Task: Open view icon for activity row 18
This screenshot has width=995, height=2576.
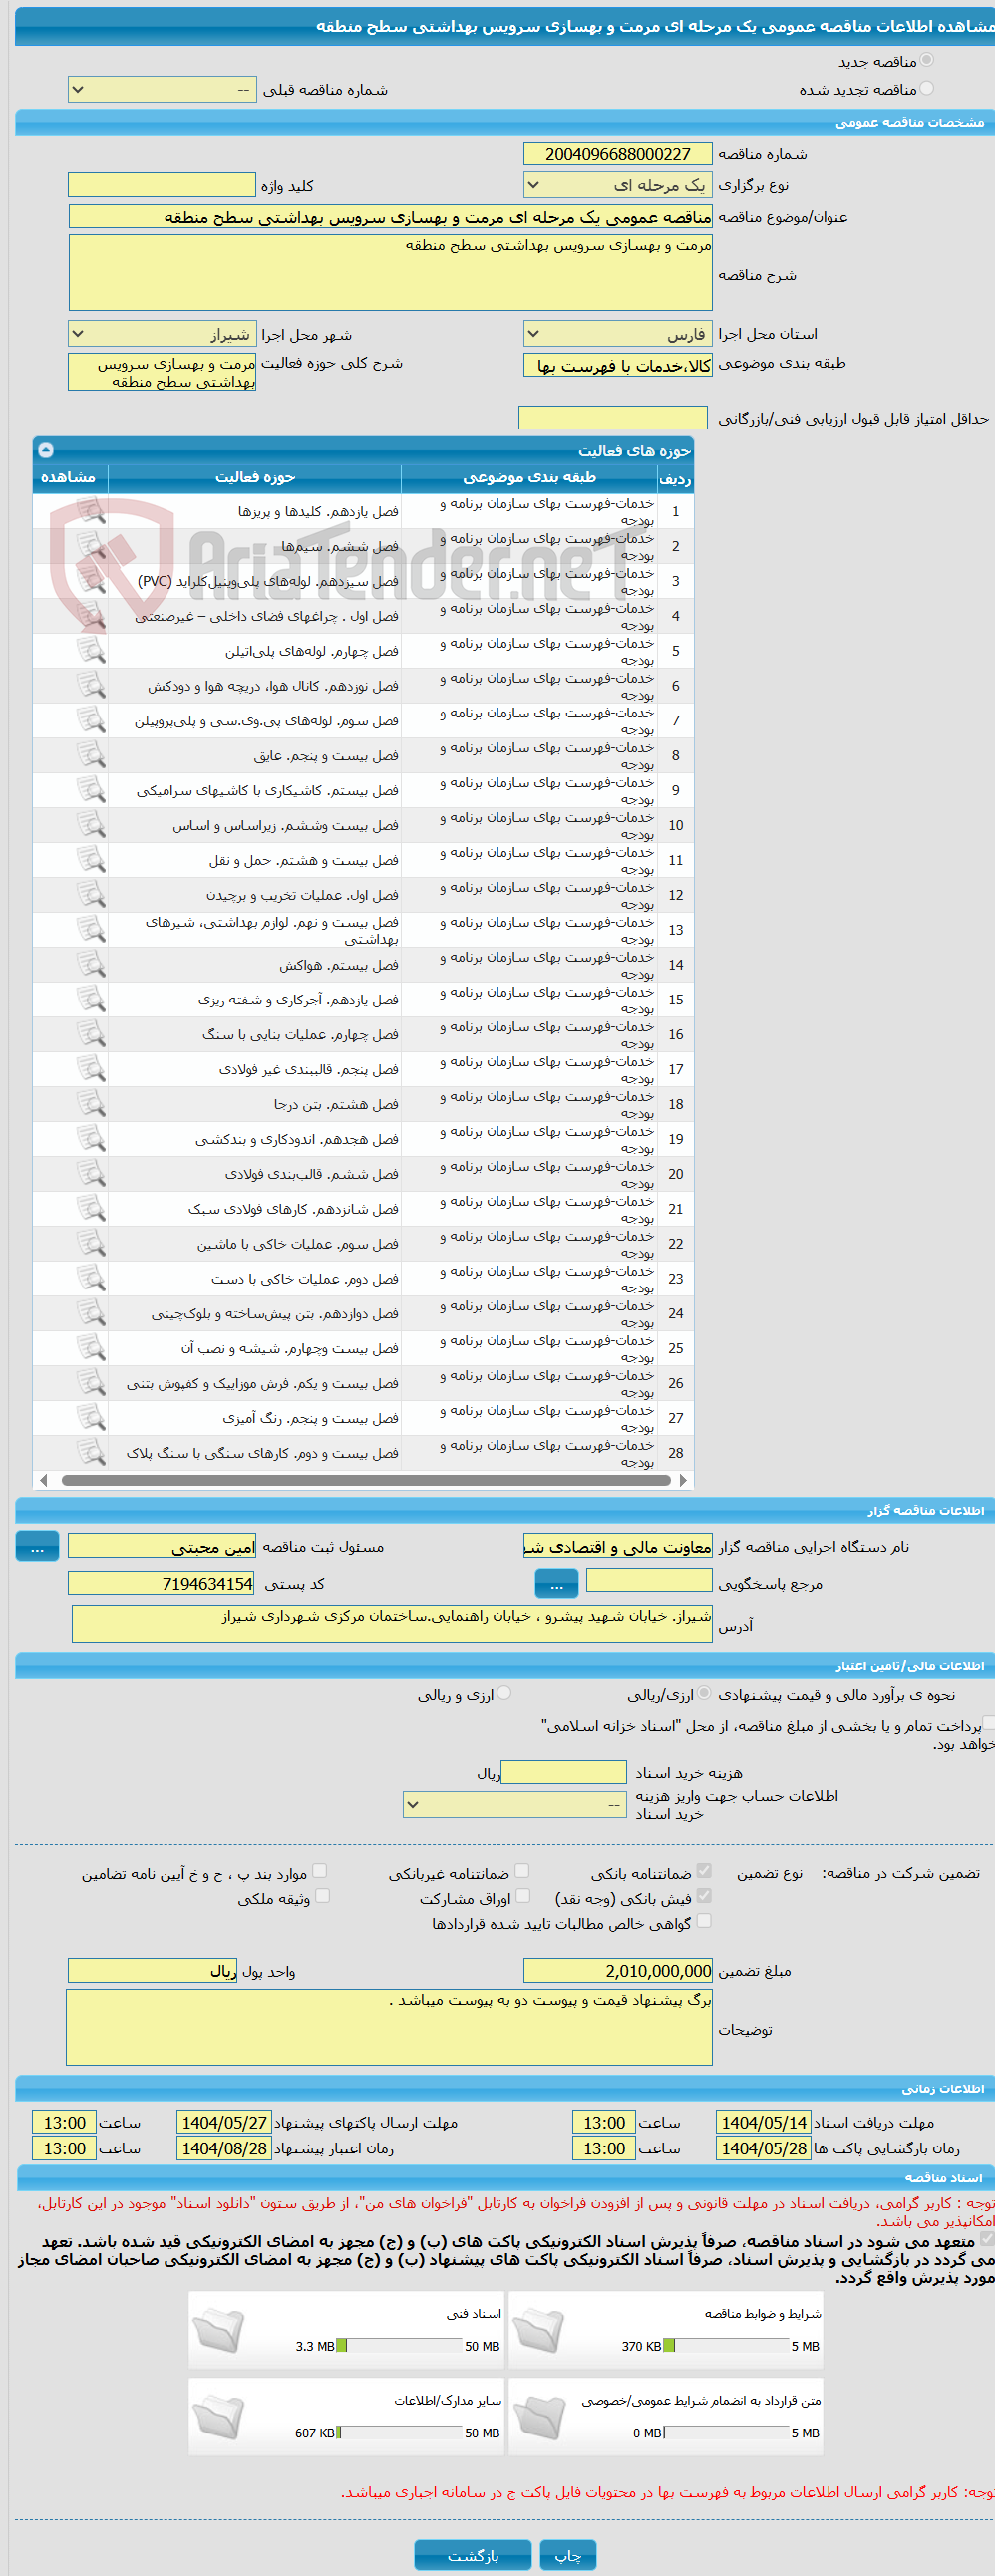Action: (x=91, y=1105)
